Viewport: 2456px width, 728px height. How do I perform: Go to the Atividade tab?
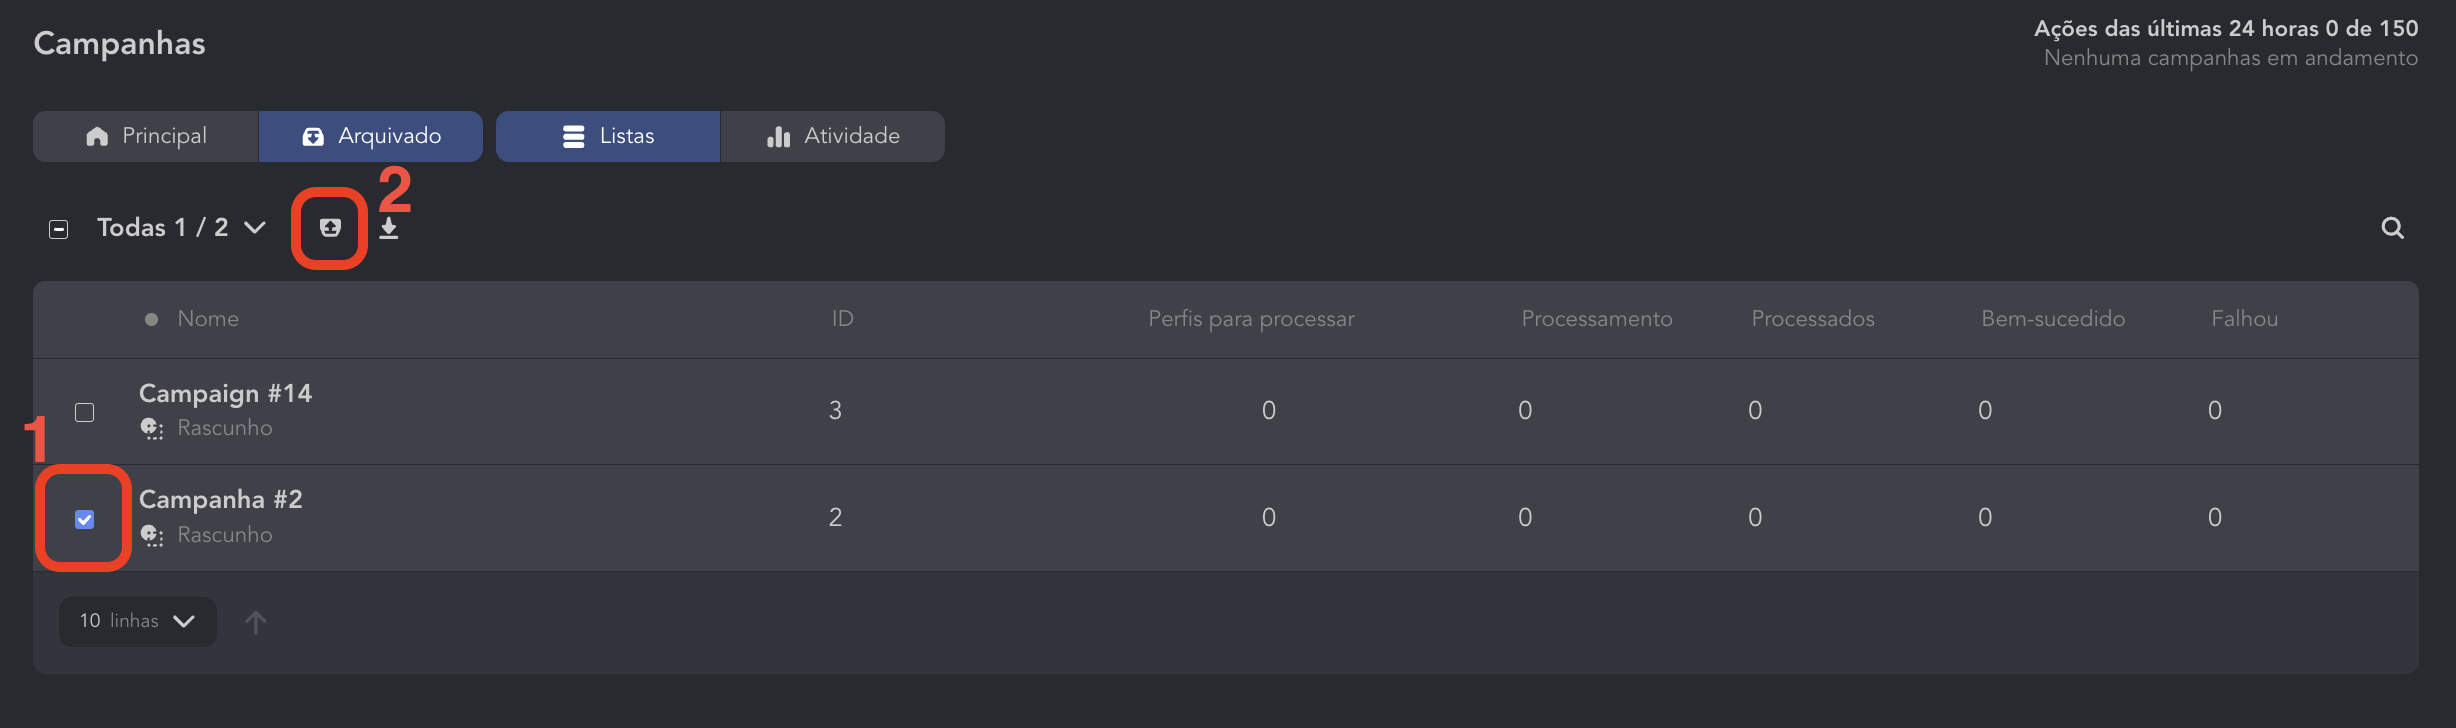point(833,136)
